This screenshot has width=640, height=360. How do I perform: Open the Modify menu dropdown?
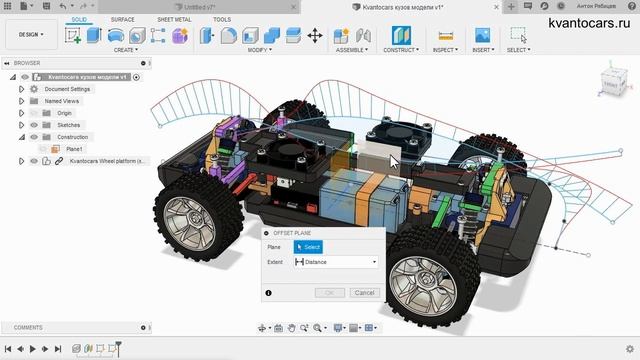click(260, 50)
